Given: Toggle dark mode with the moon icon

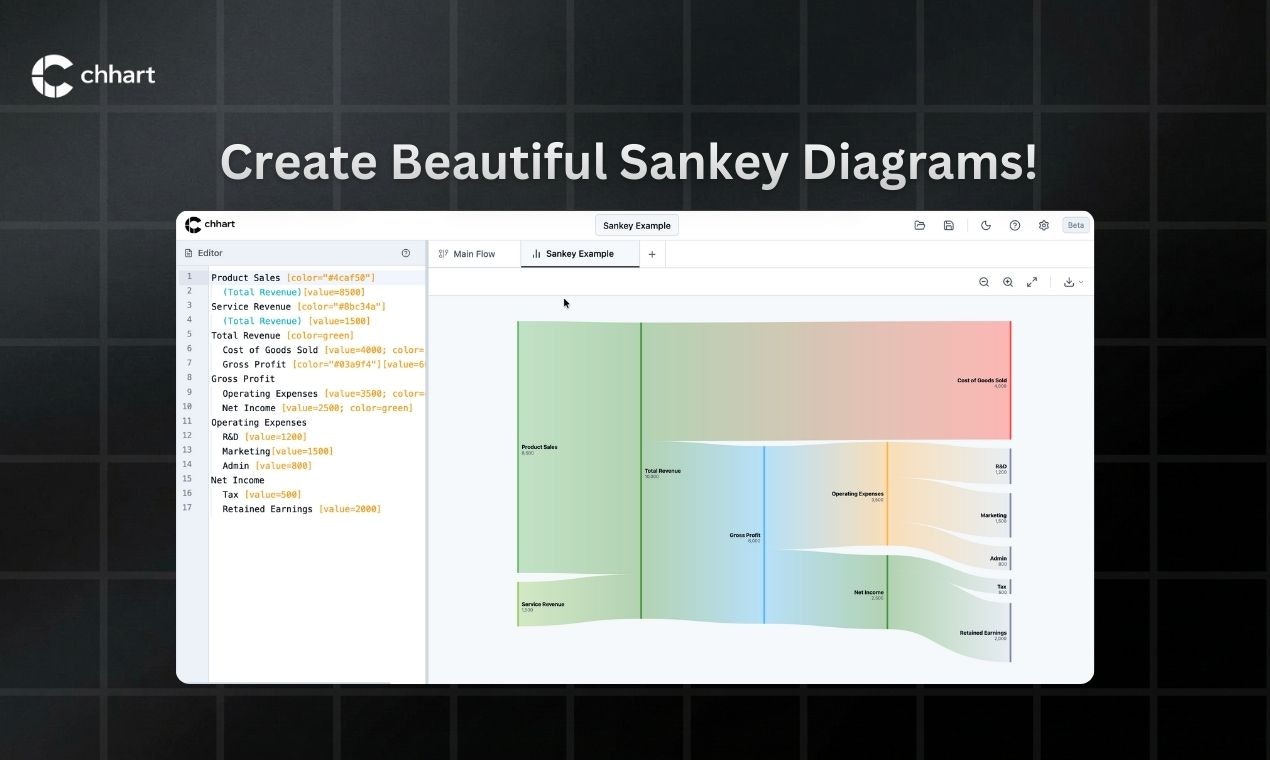Looking at the screenshot, I should click(x=986, y=225).
